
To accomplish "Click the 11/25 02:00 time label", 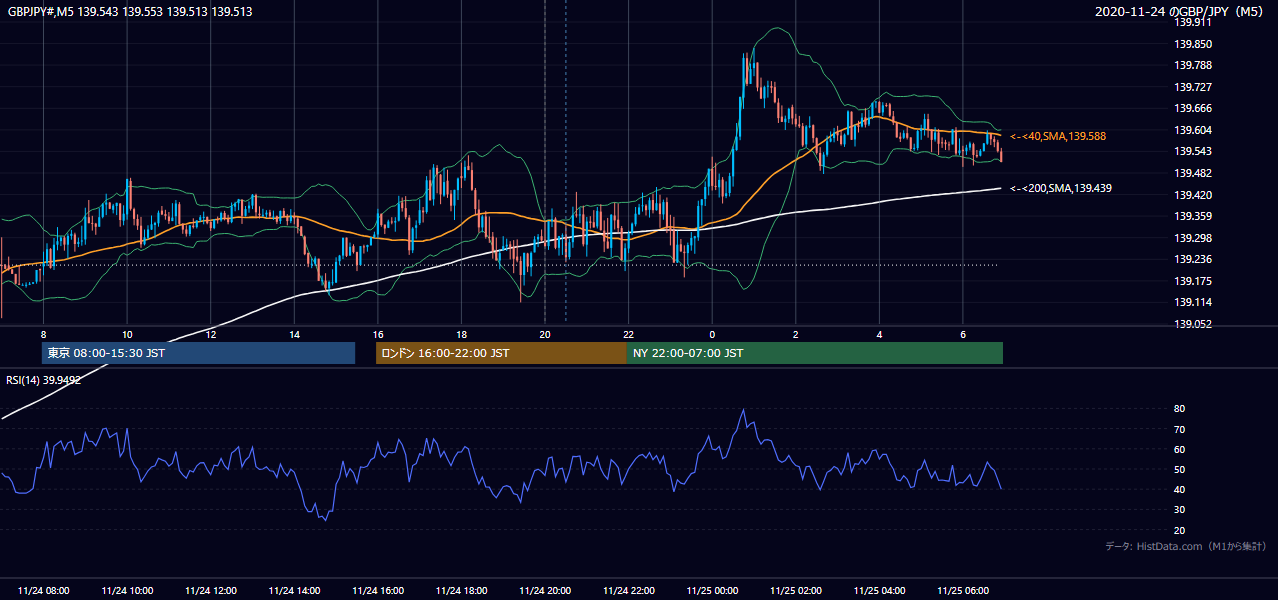I will (x=795, y=591).
